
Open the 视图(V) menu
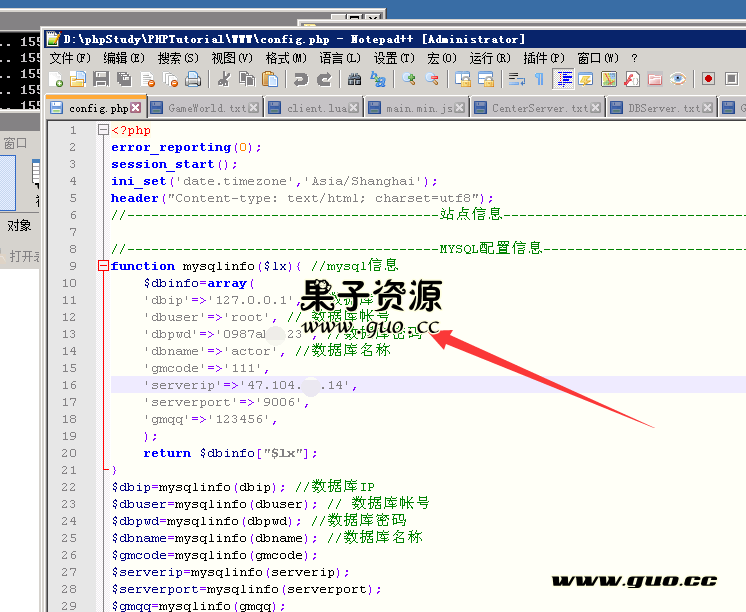tap(232, 58)
